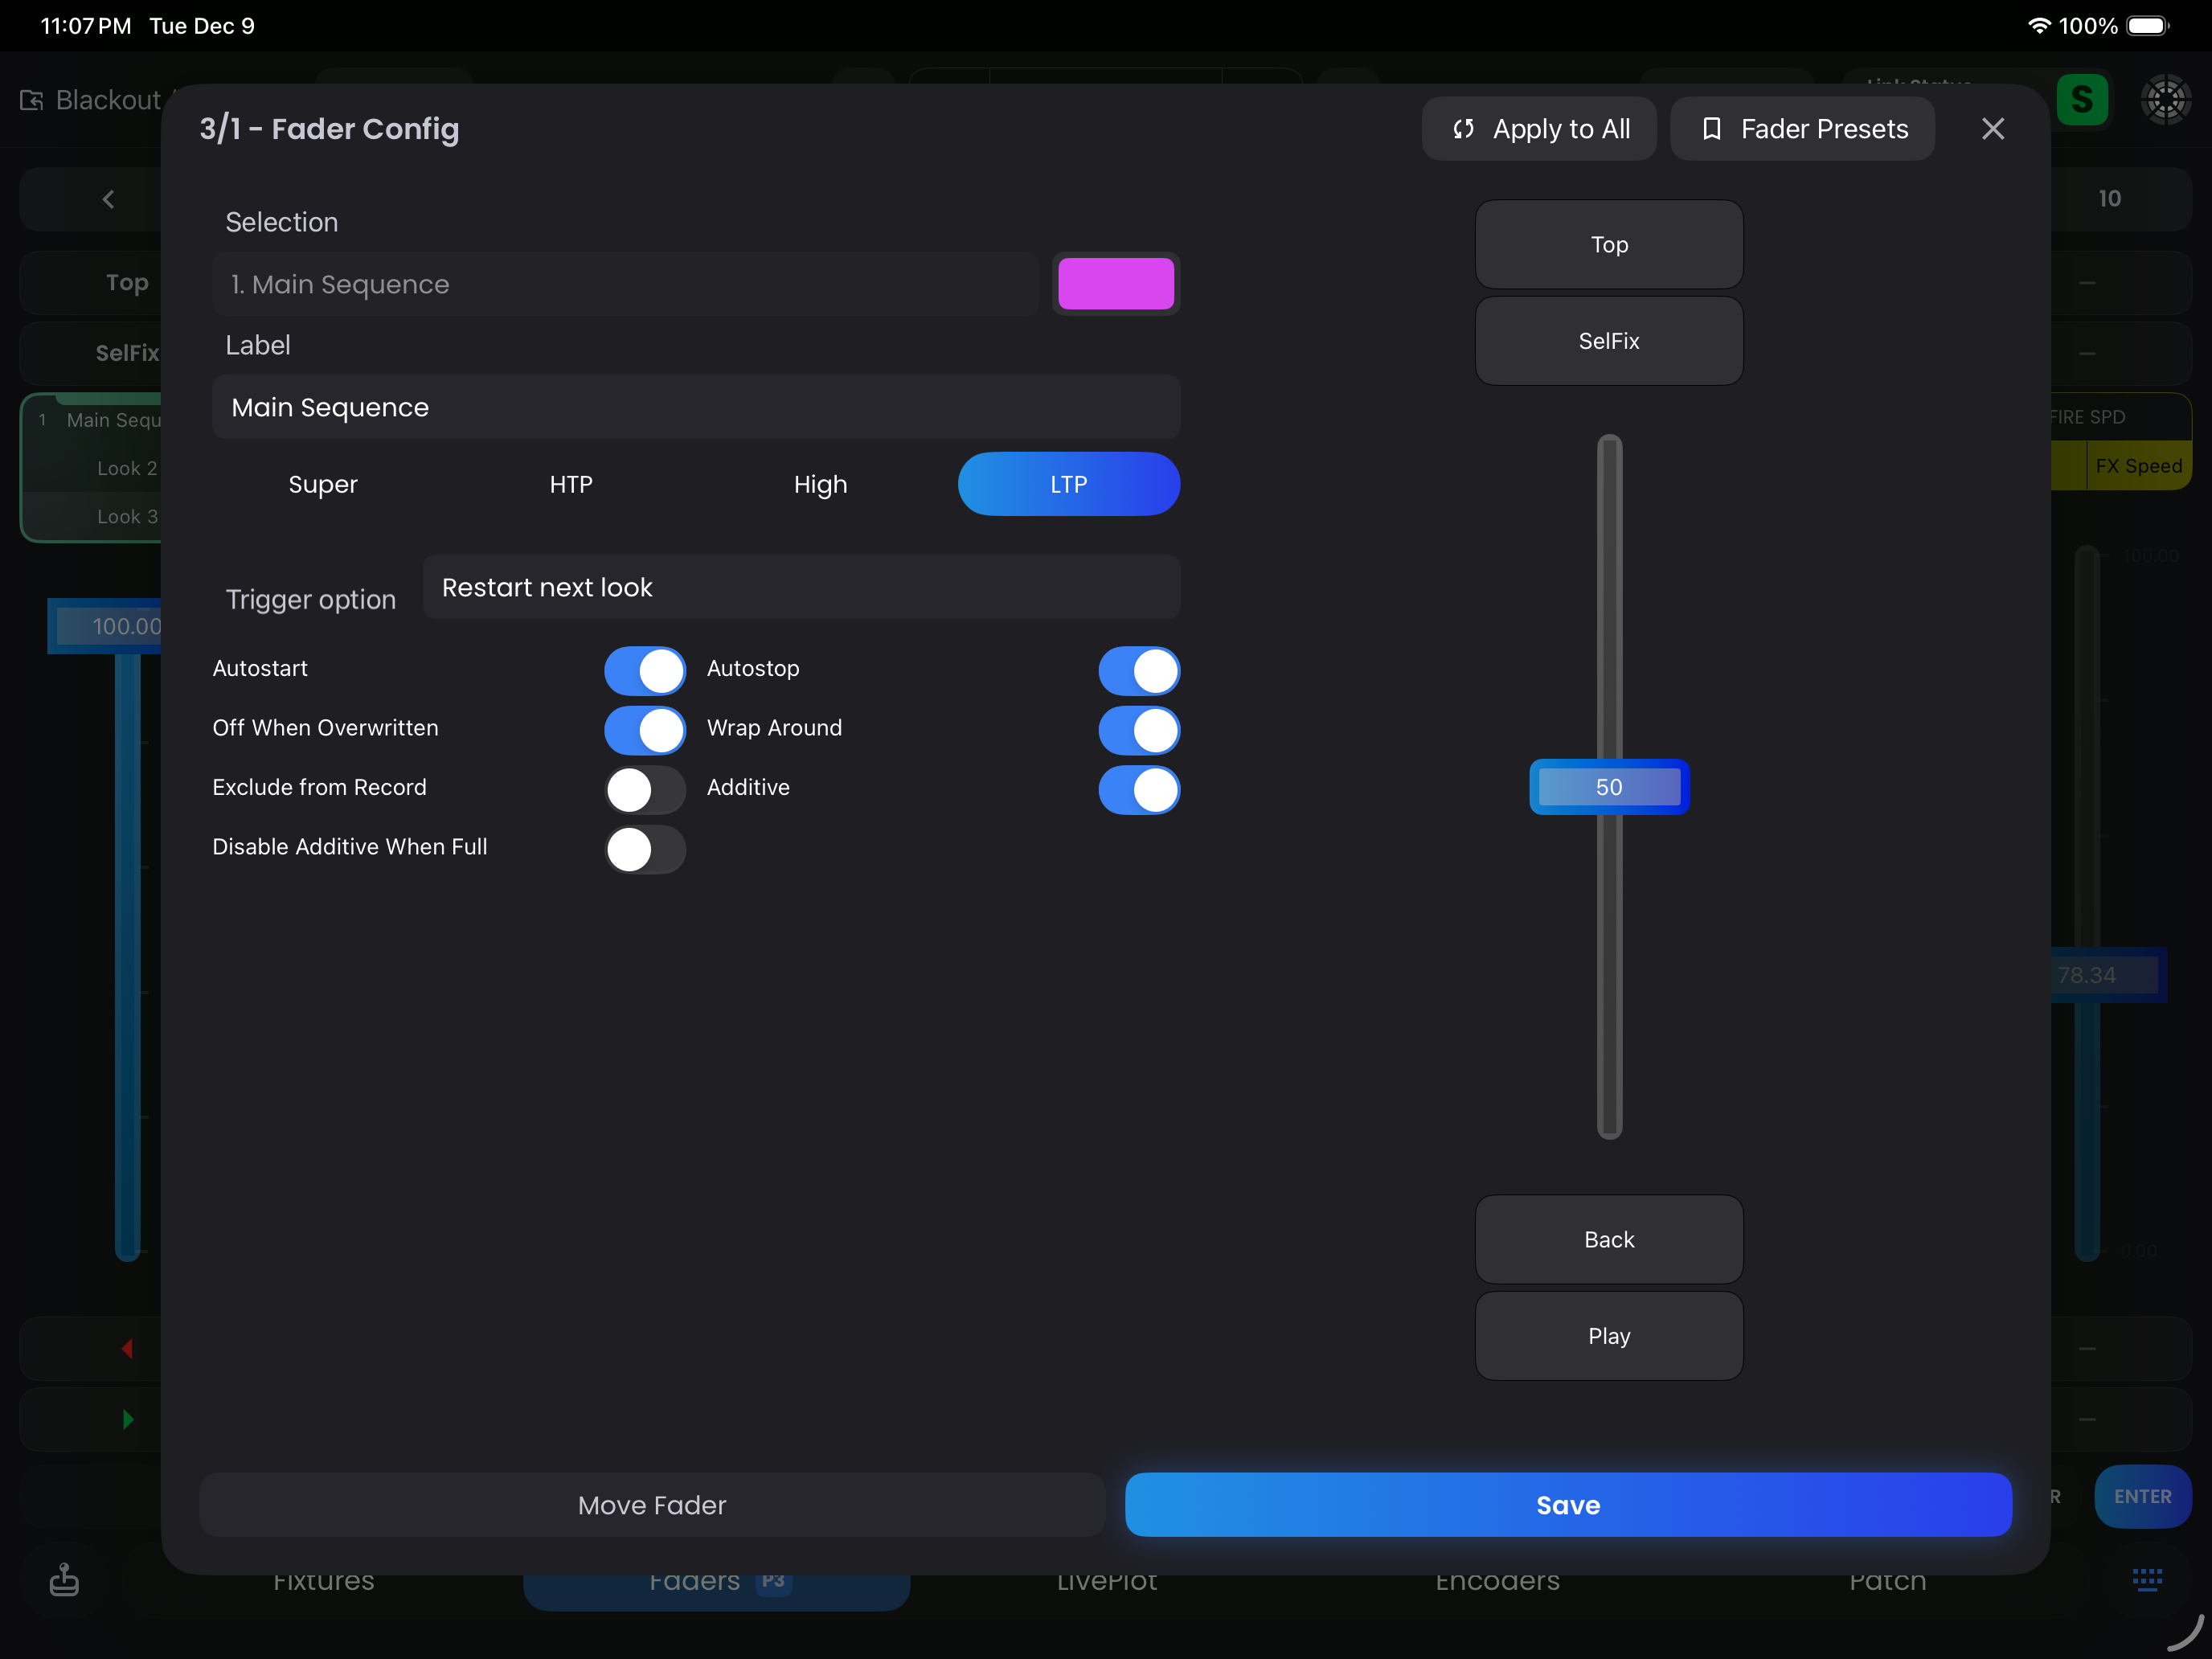Click the red back arrow icon
This screenshot has width=2212, height=1659.
[127, 1349]
